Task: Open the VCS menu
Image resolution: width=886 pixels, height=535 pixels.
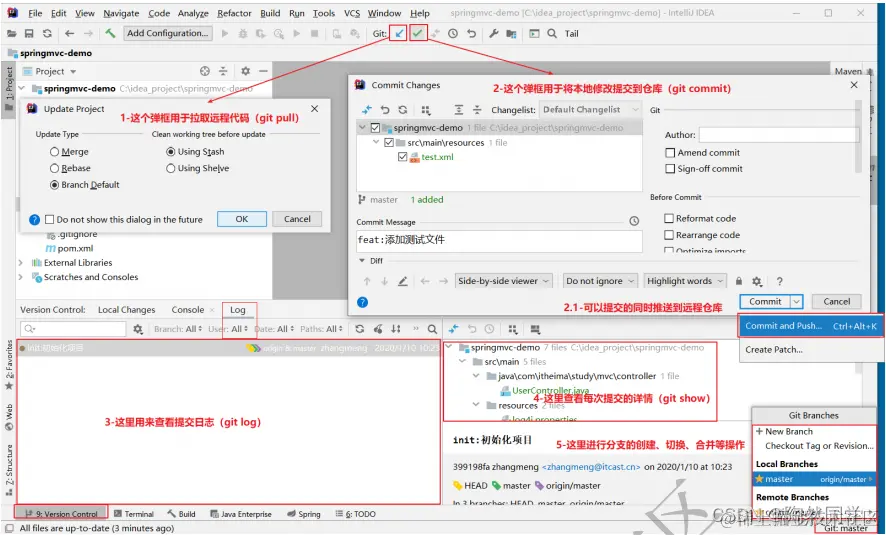Action: coord(351,13)
